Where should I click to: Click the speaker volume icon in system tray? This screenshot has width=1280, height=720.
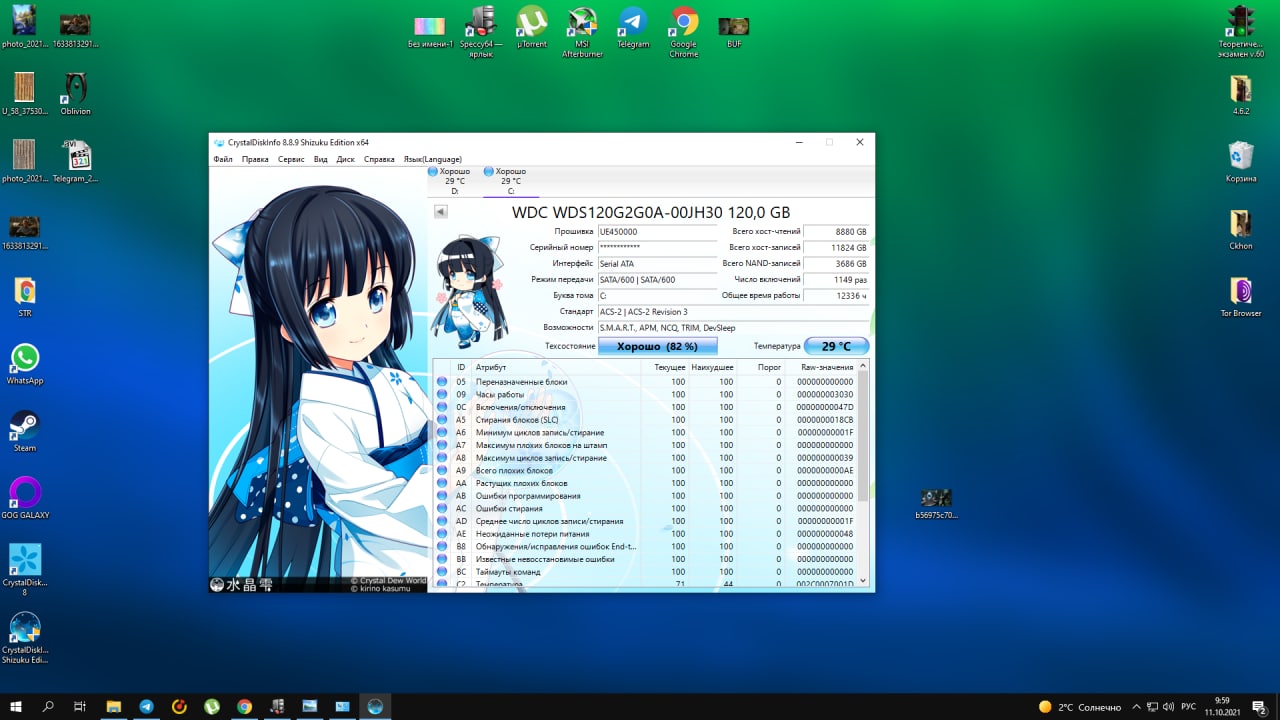point(1169,706)
